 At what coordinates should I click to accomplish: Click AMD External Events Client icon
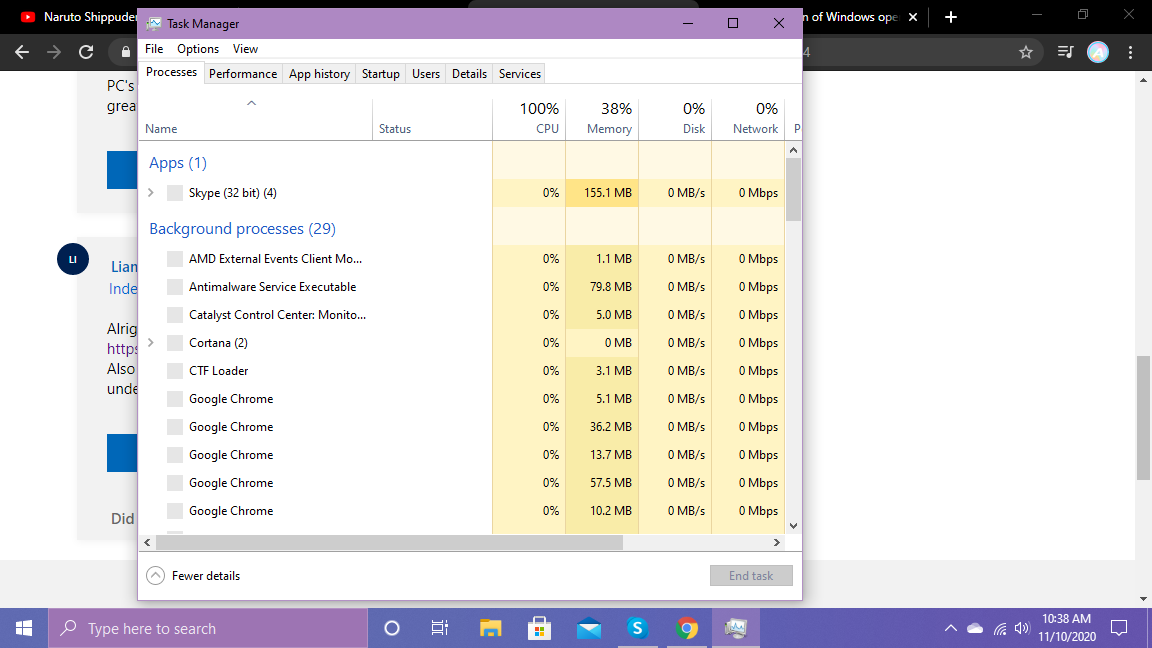[x=175, y=259]
